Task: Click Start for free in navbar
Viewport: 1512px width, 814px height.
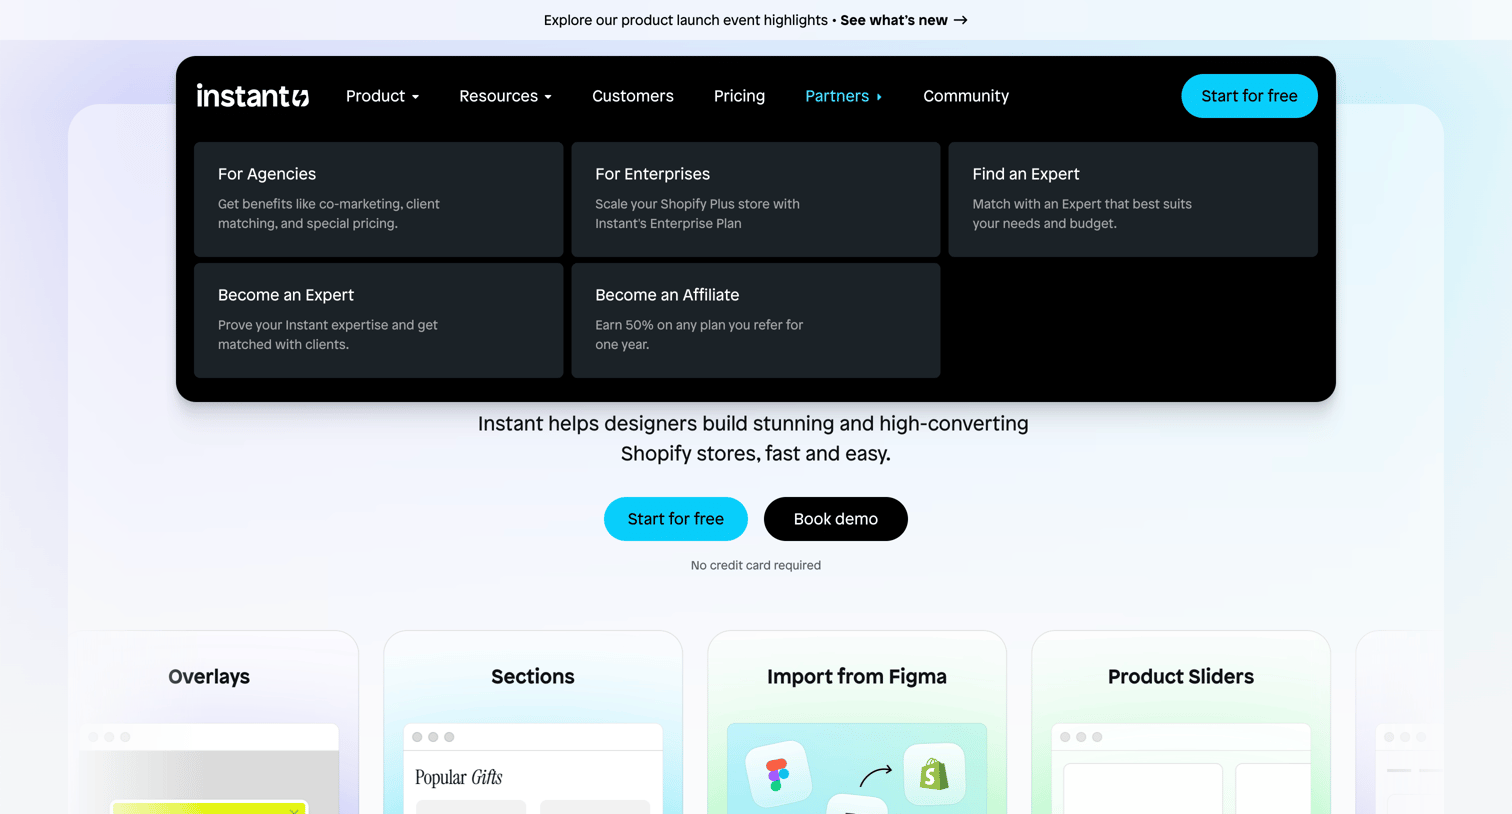Action: pyautogui.click(x=1249, y=96)
